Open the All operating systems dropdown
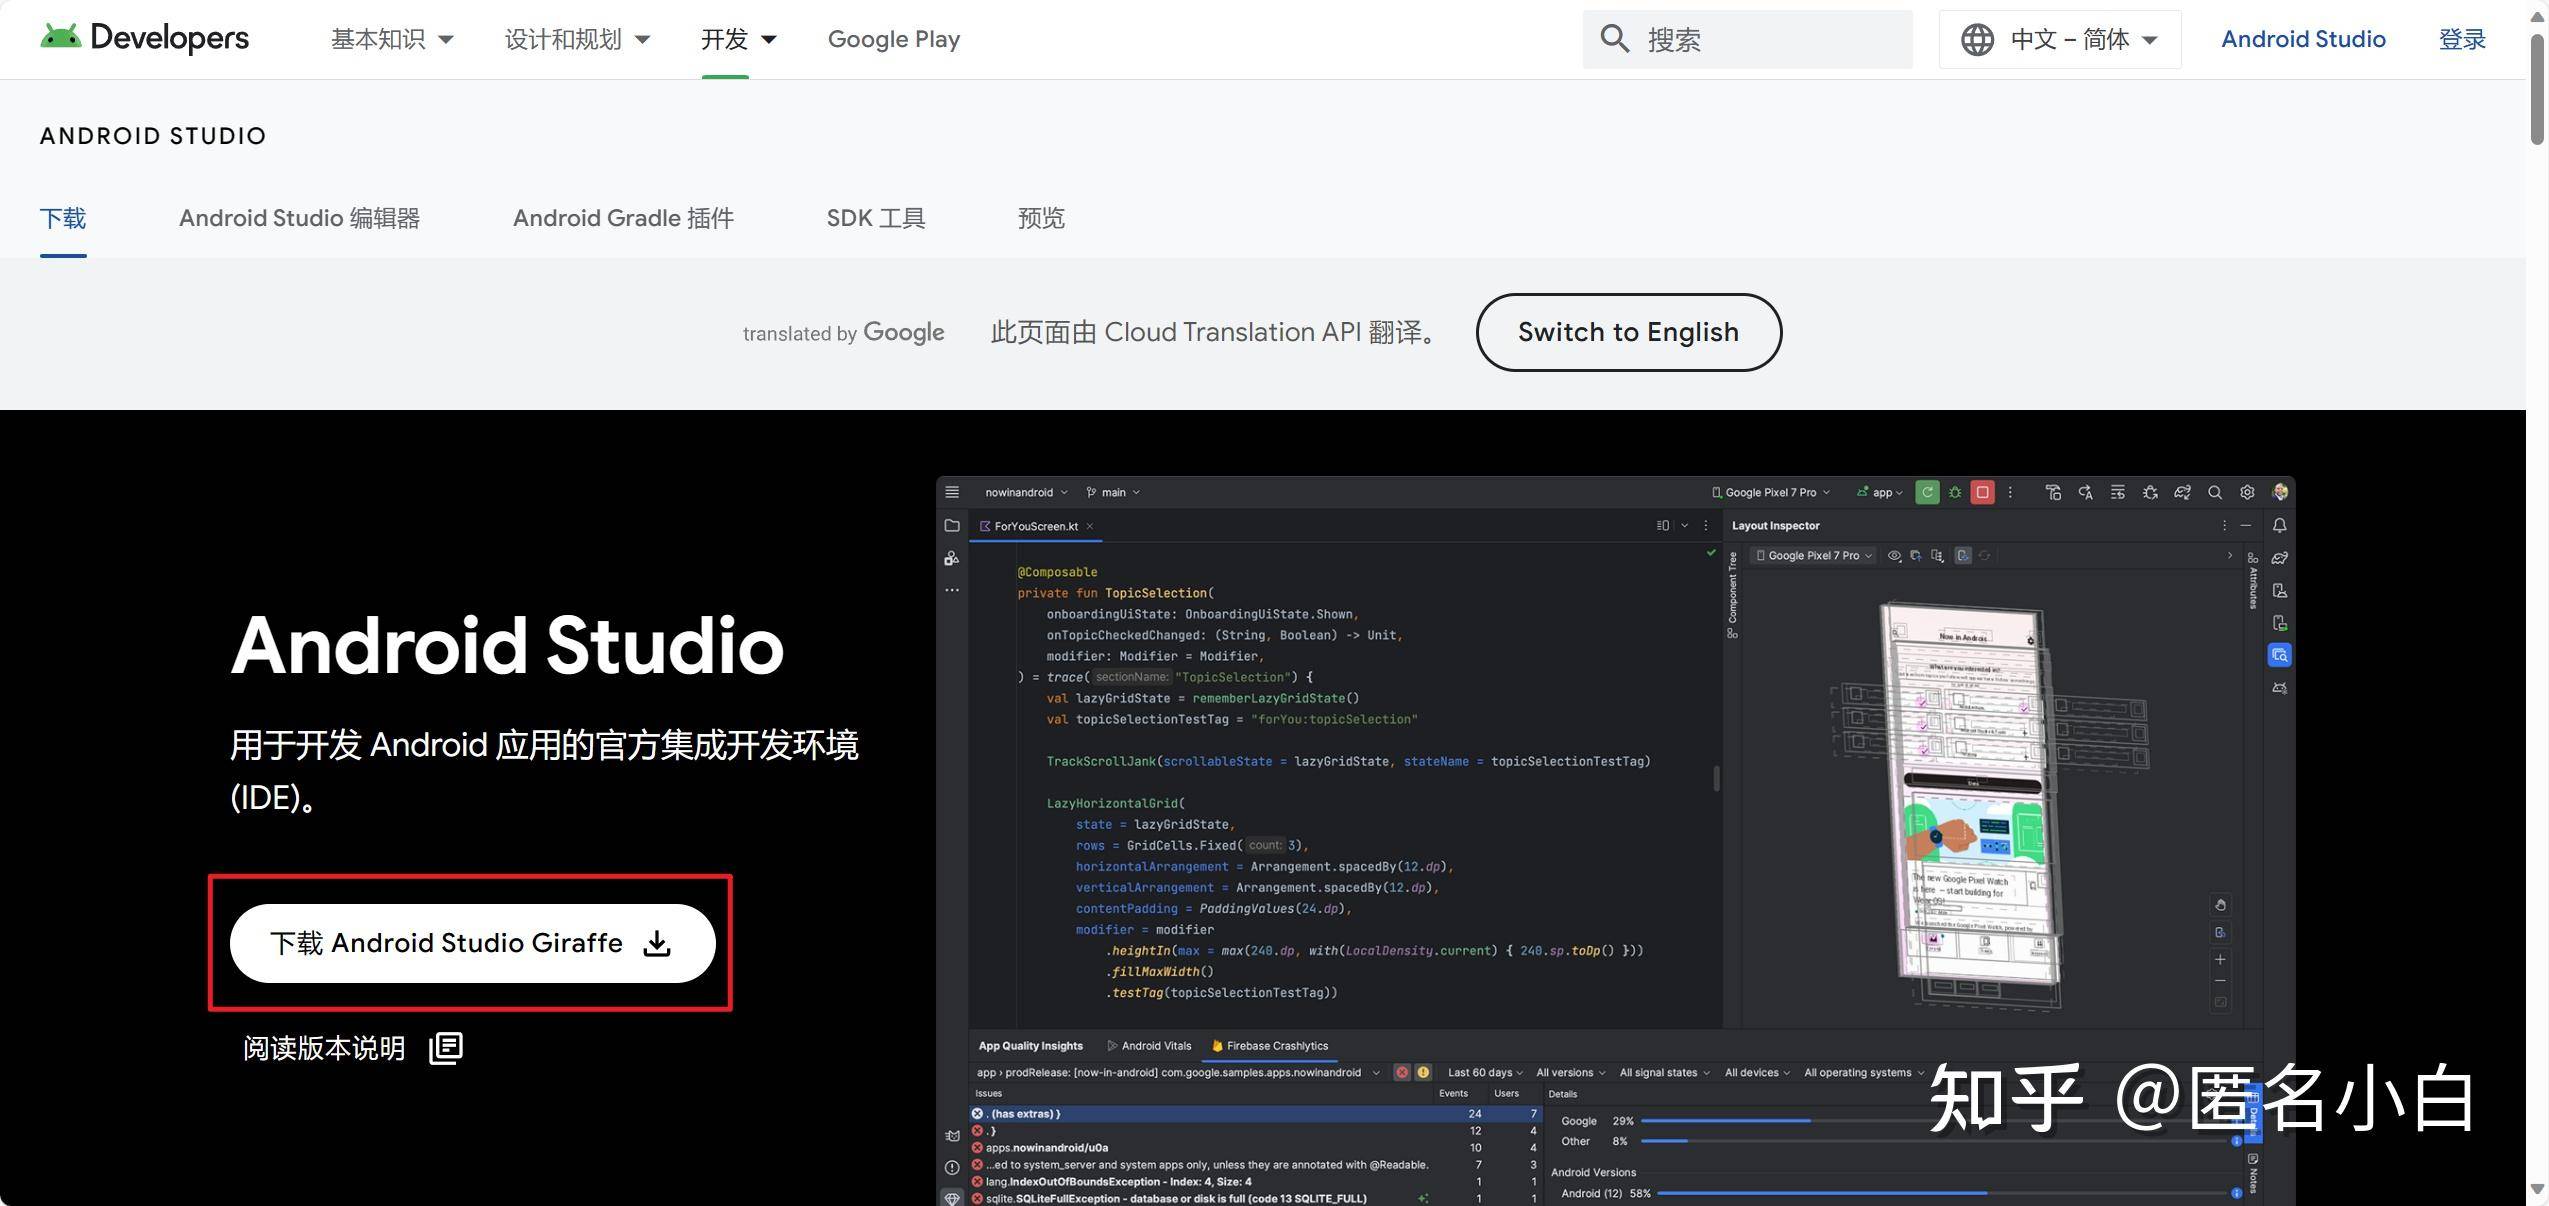Viewport: 2549px width, 1206px height. point(1864,1072)
